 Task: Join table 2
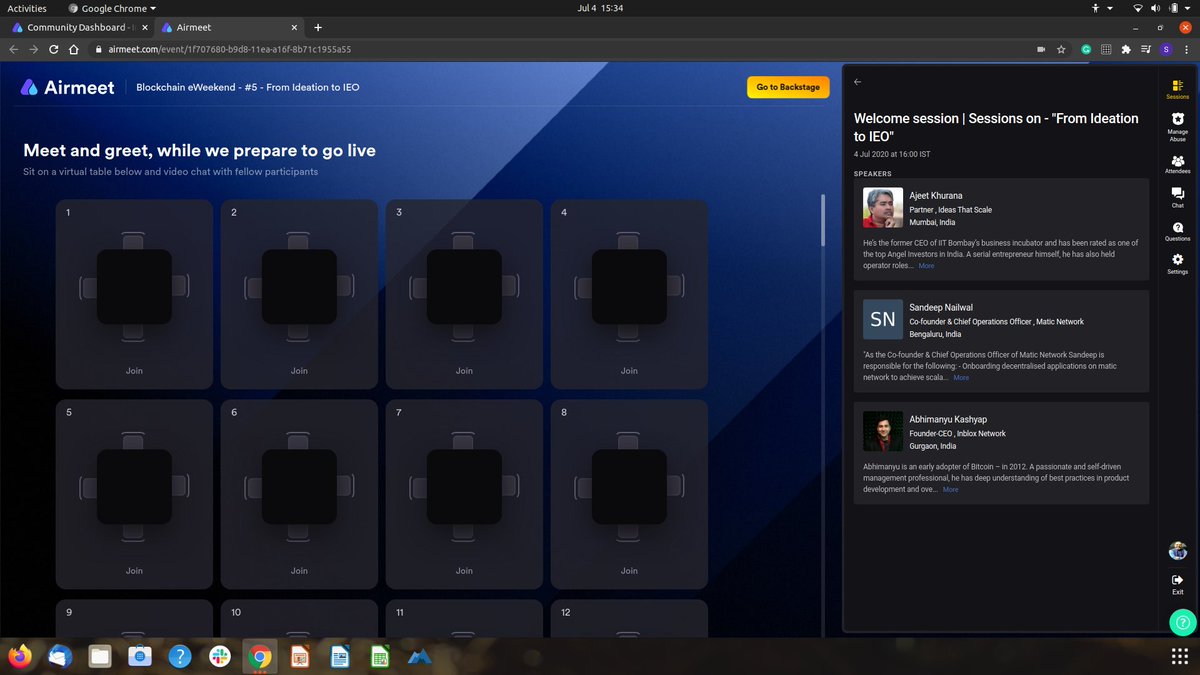coord(299,370)
